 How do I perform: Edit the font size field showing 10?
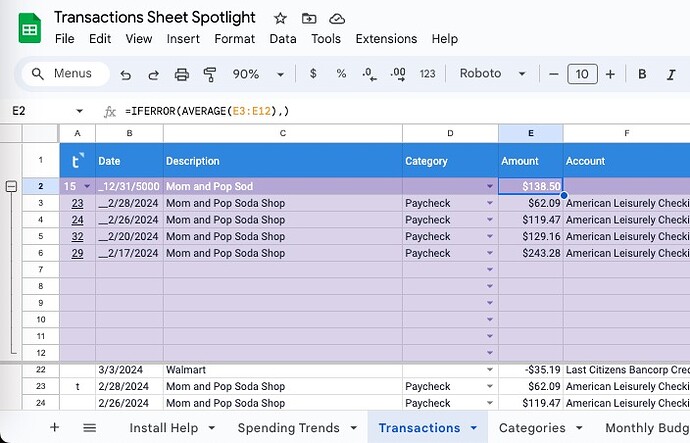coord(582,74)
